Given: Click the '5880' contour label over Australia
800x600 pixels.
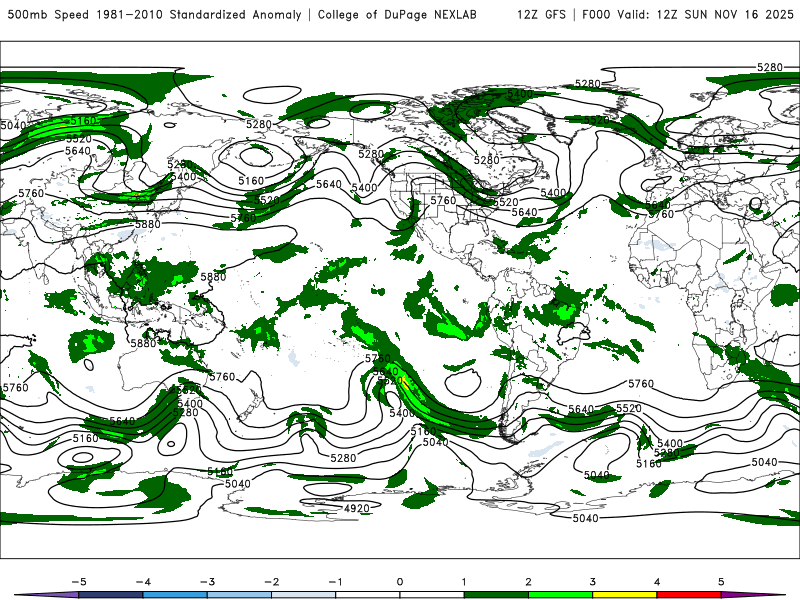Looking at the screenshot, I should point(143,343).
